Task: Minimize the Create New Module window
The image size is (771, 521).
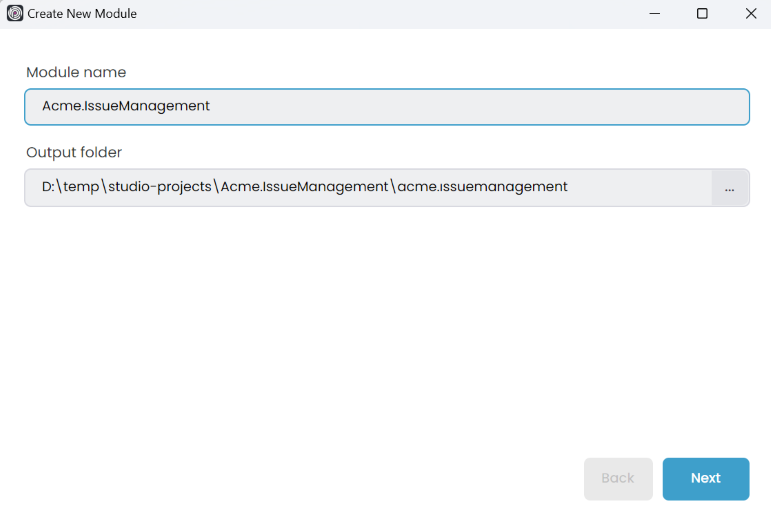Action: tap(654, 14)
